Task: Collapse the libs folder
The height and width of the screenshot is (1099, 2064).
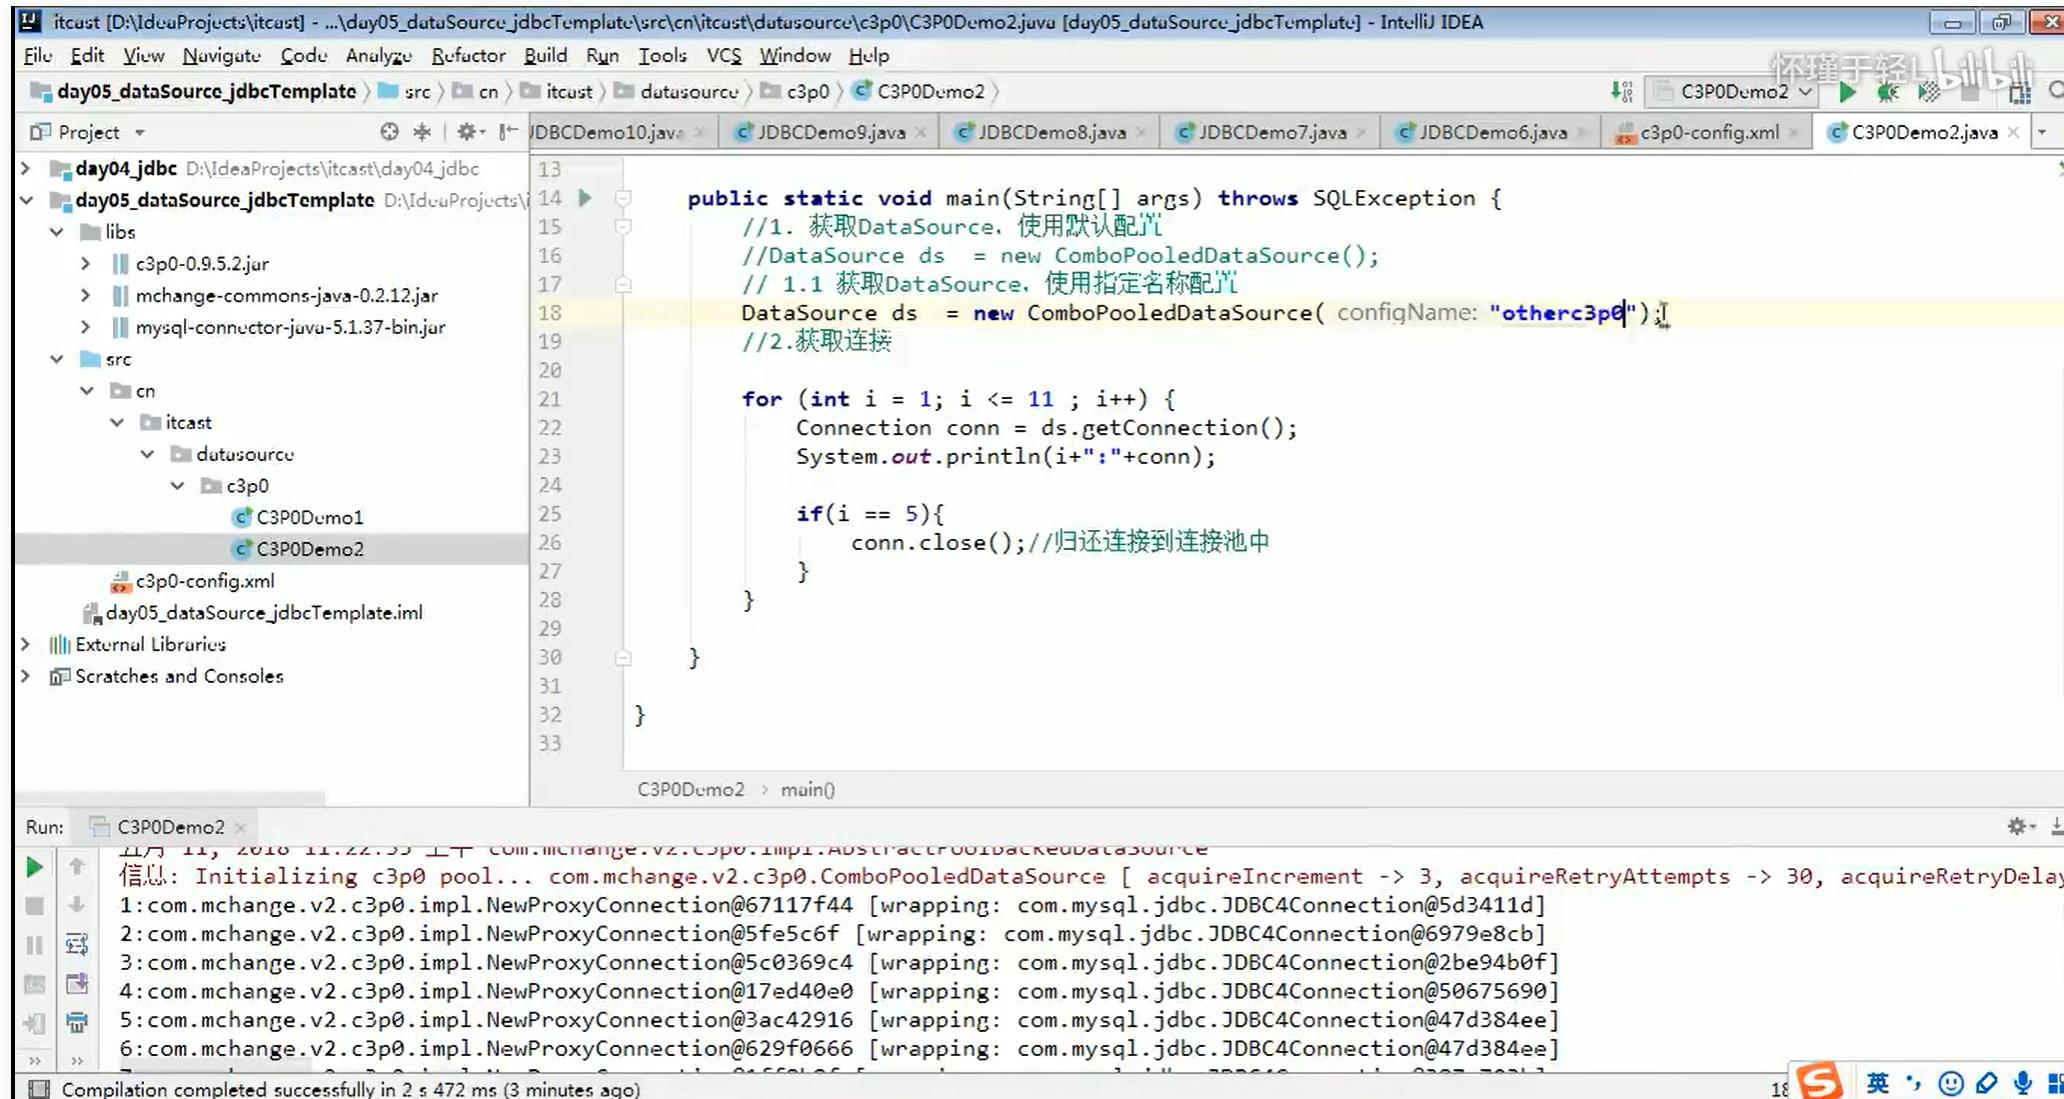Action: pyautogui.click(x=57, y=232)
